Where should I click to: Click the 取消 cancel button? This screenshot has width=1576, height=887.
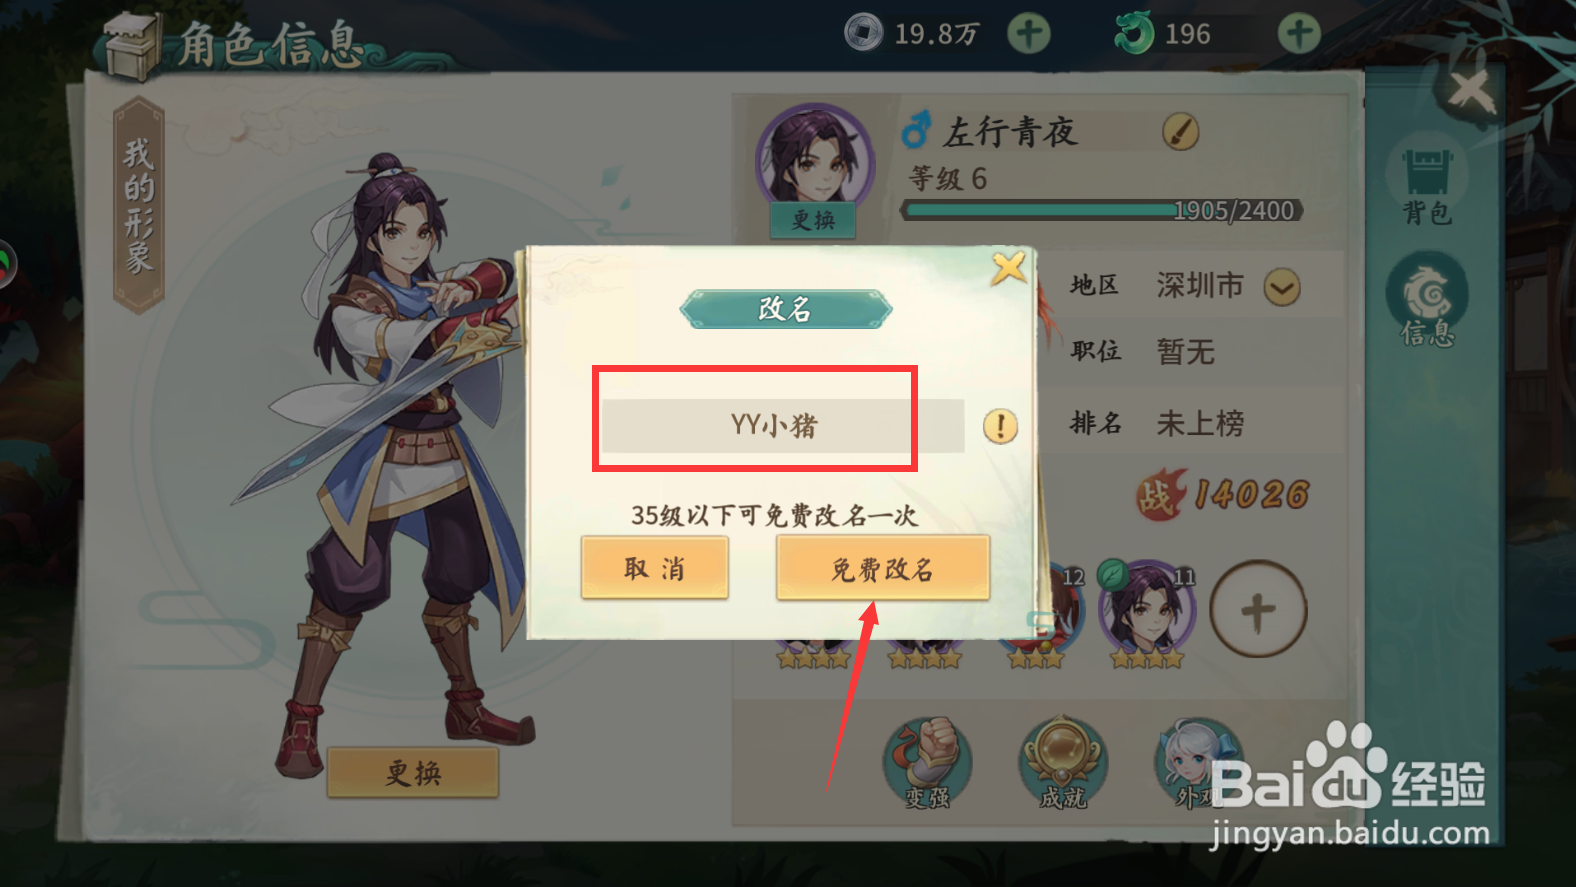[655, 568]
